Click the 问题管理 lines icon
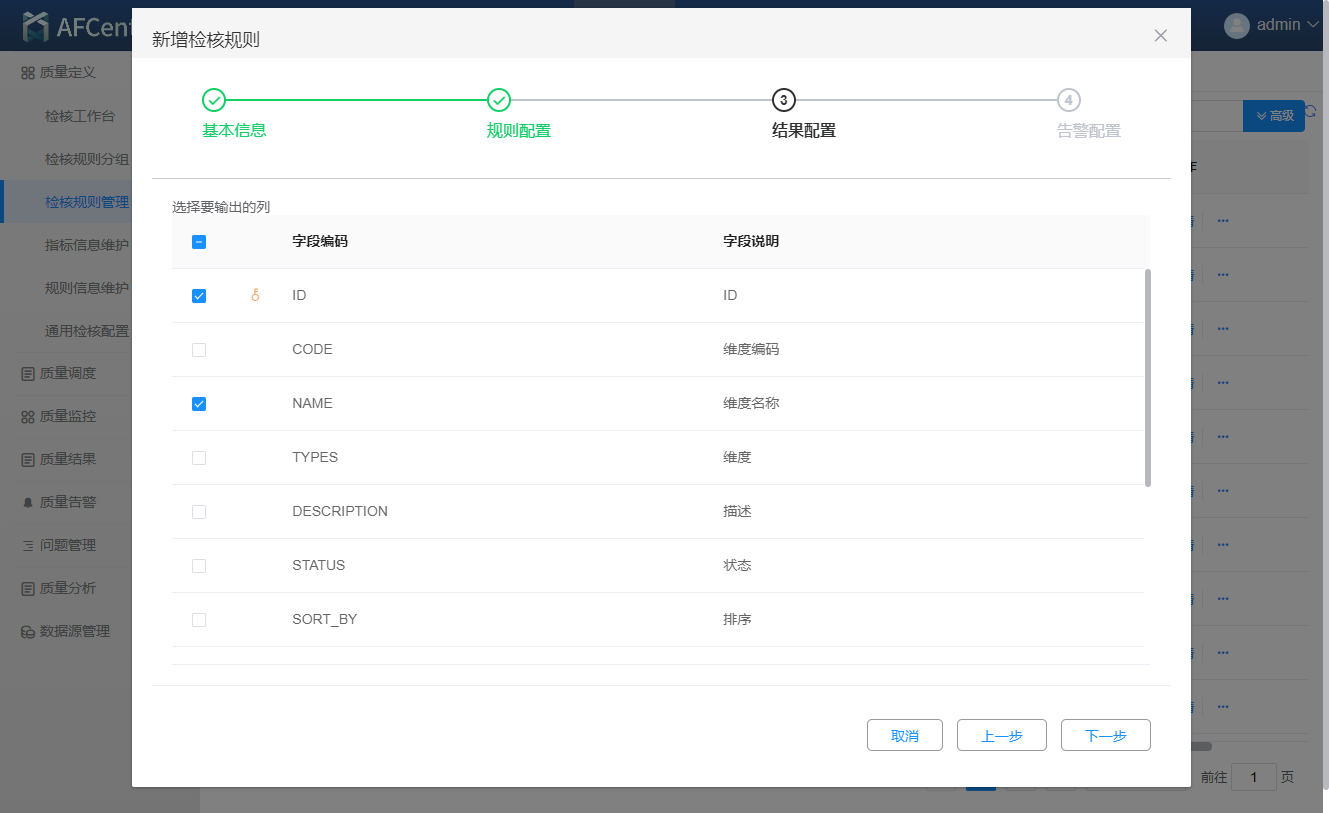The width and height of the screenshot is (1329, 813). [x=28, y=546]
